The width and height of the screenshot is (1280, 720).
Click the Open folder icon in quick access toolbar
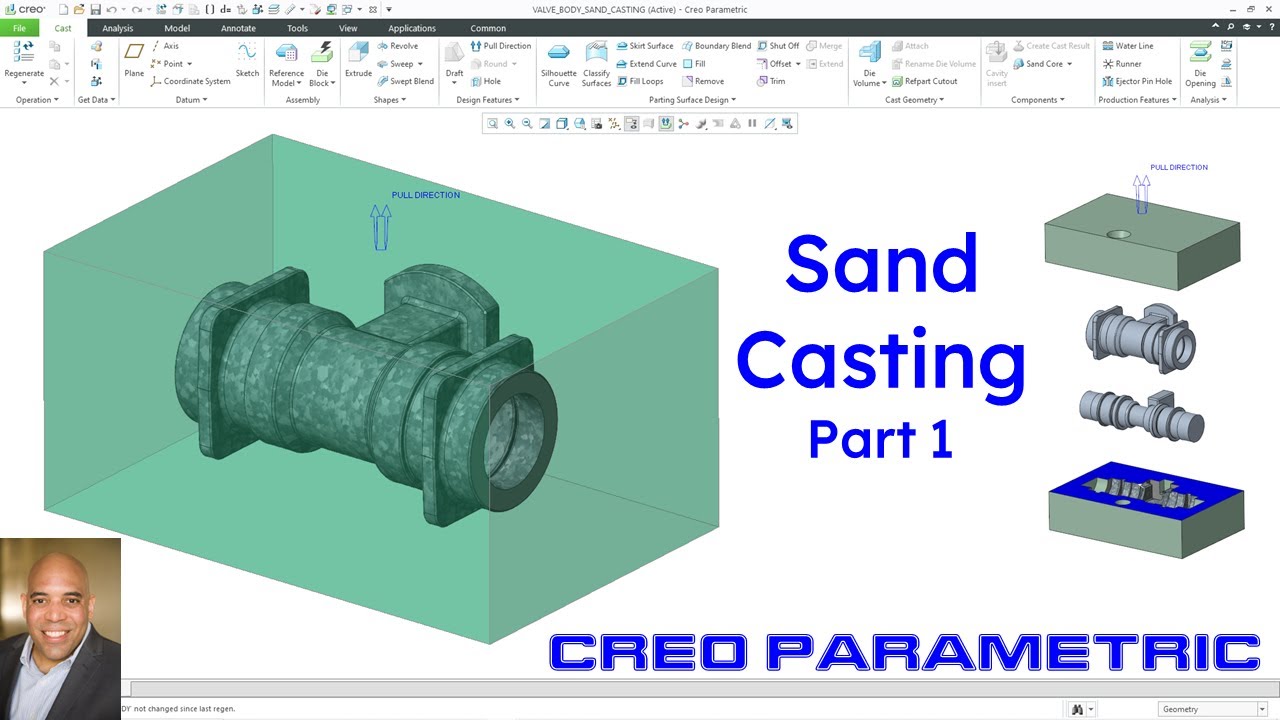click(x=79, y=9)
